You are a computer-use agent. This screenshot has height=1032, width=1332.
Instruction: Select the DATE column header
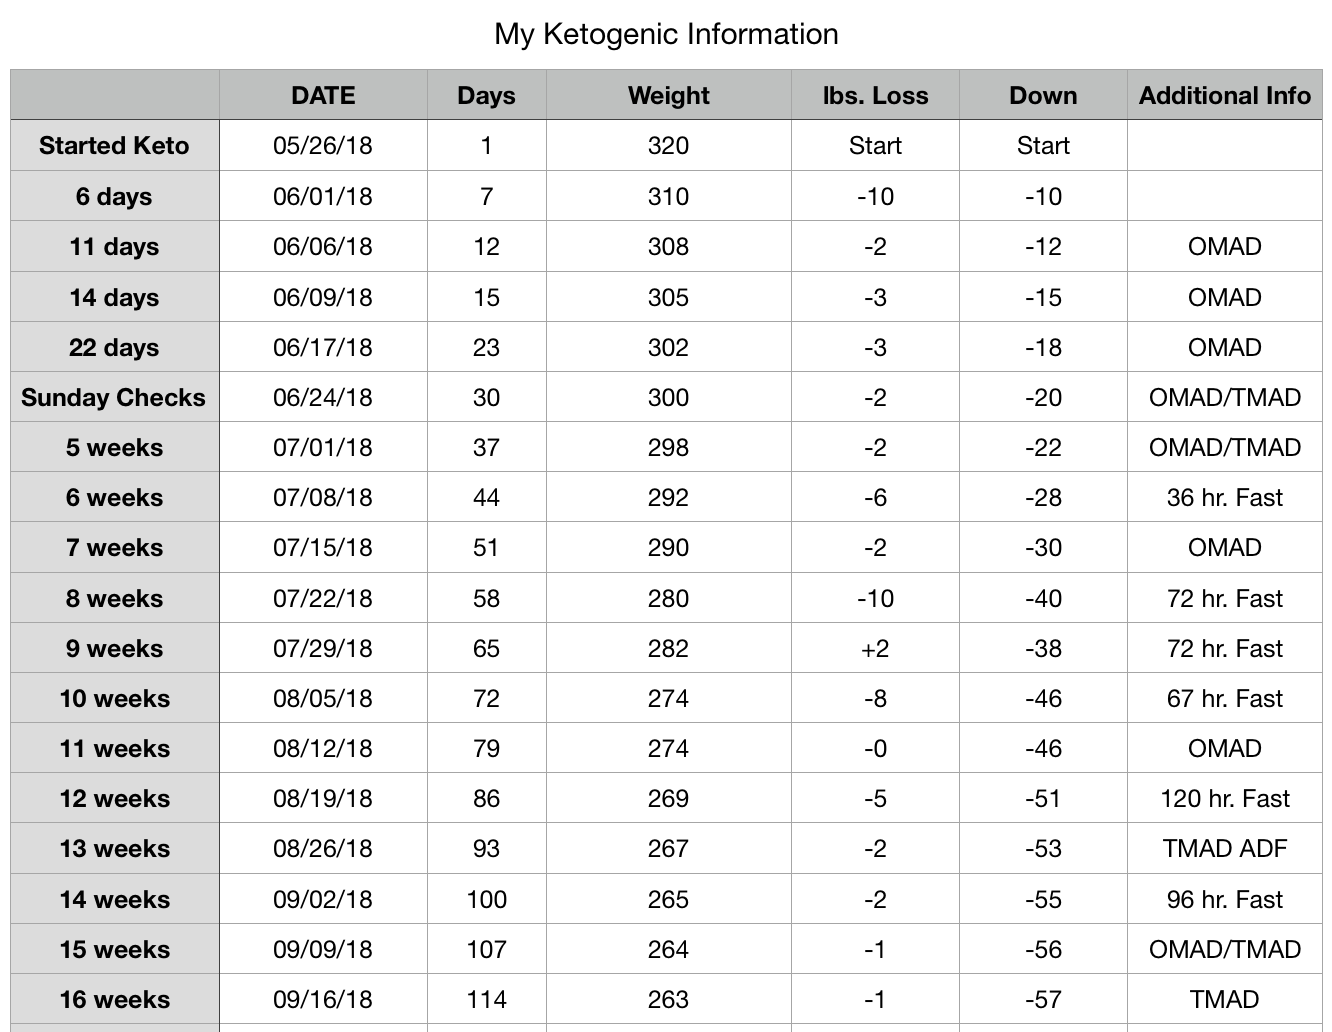coord(323,95)
